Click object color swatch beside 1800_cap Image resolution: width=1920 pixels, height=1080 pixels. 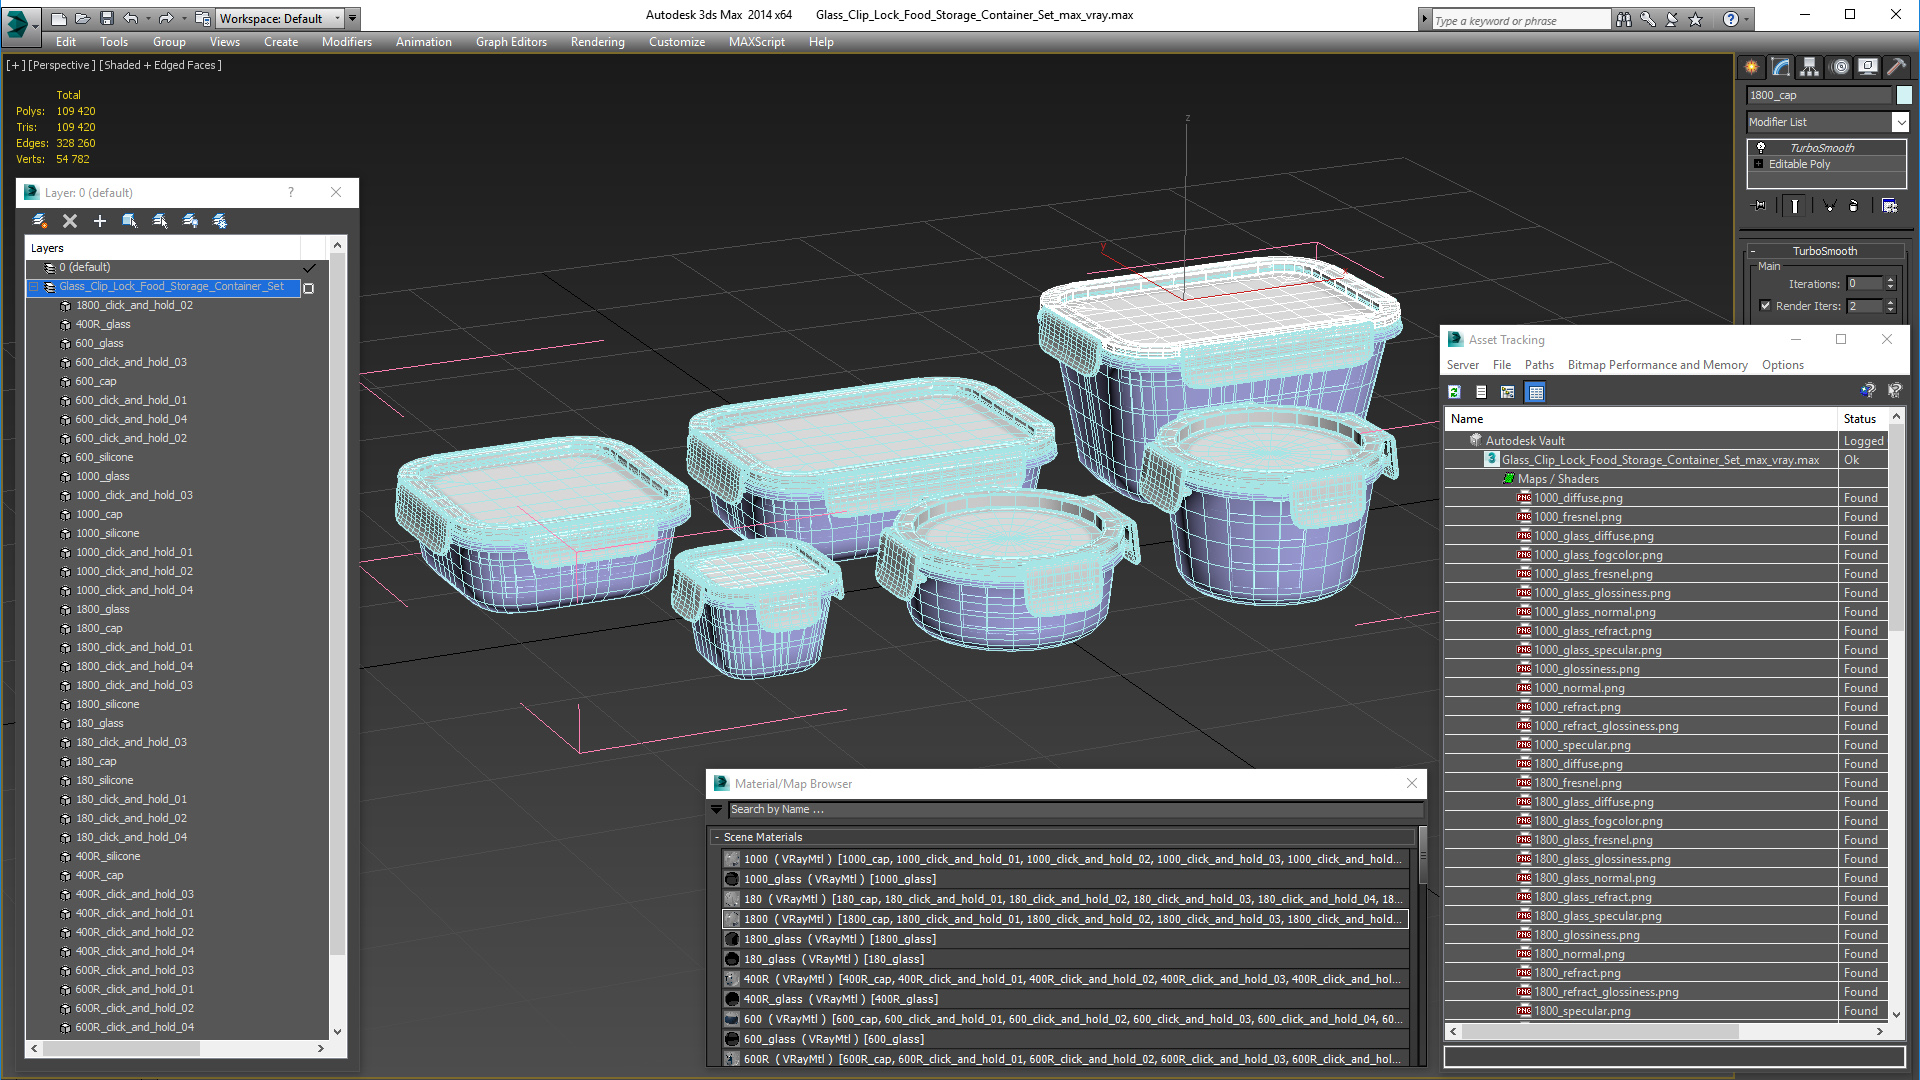coord(1903,95)
